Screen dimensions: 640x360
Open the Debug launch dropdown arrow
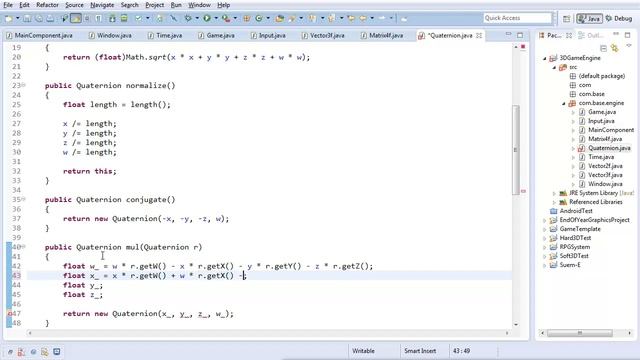pos(197,18)
